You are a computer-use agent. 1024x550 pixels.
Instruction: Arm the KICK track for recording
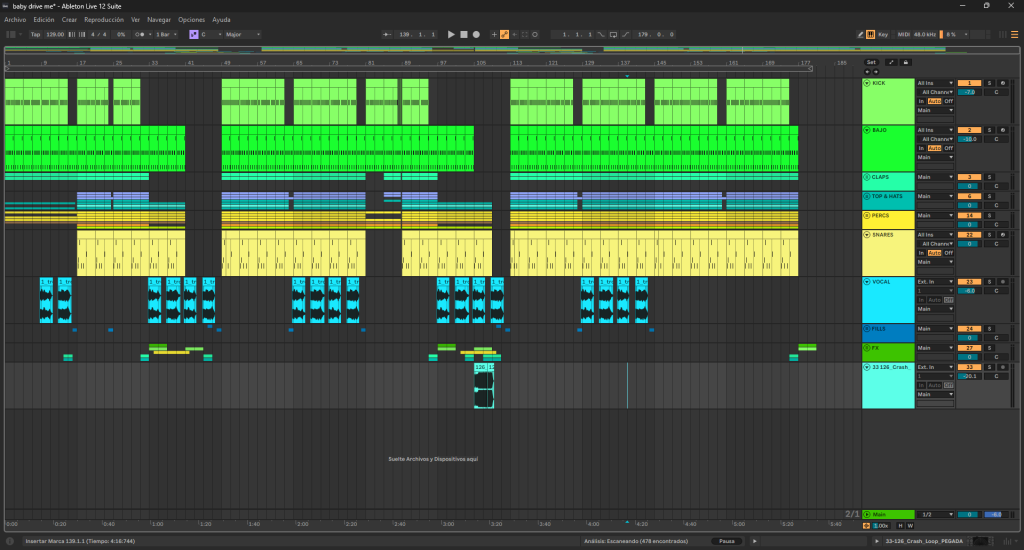click(1002, 83)
